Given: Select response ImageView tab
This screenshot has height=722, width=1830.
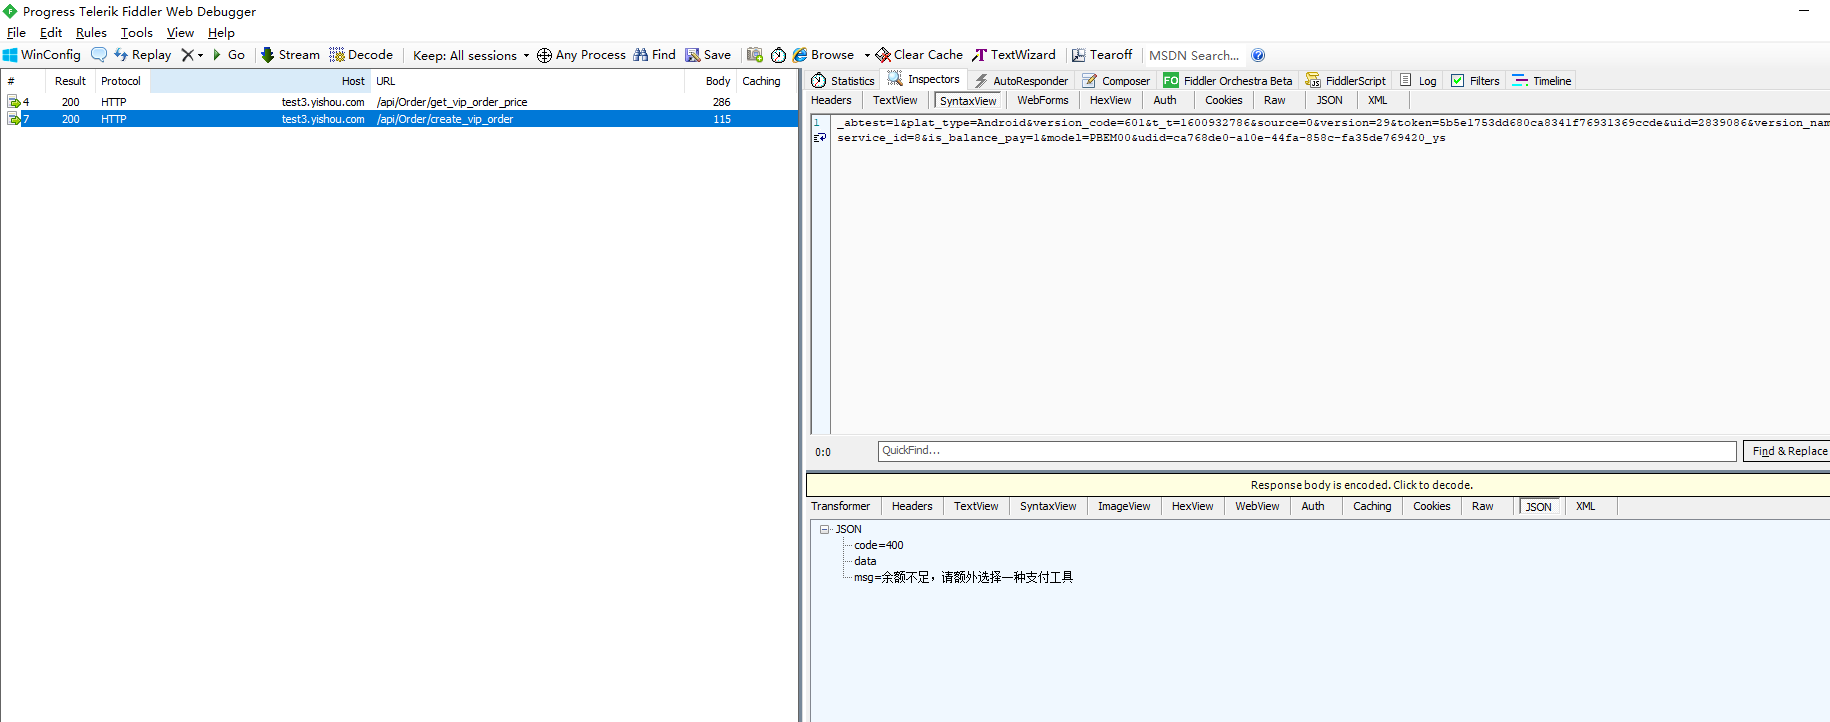Looking at the screenshot, I should pos(1124,506).
